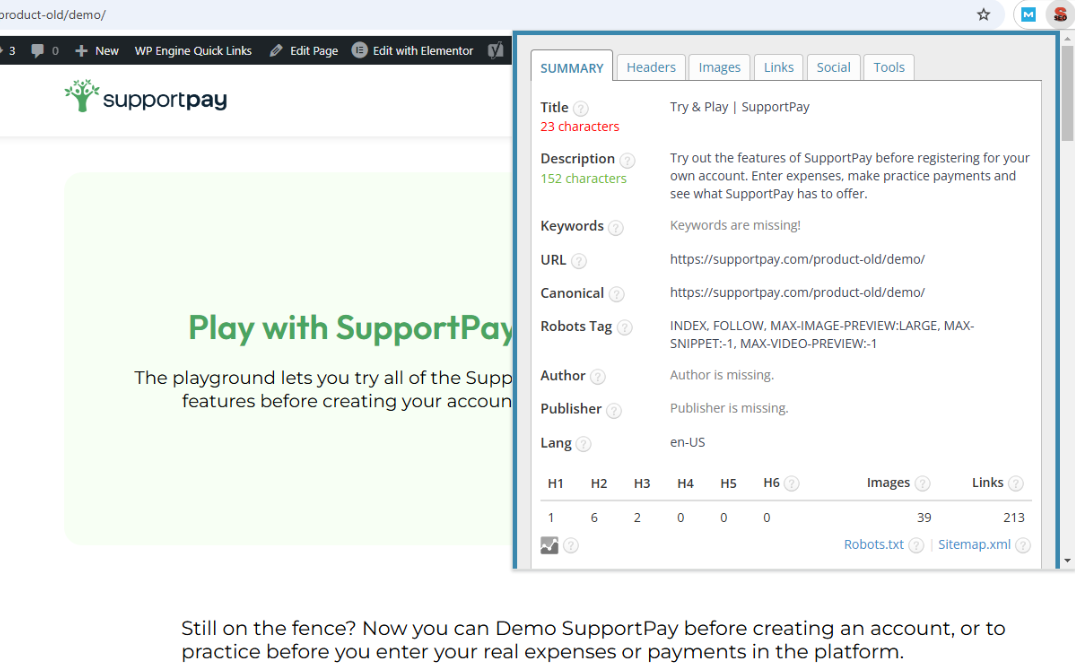Click the popup scrollbar down arrow
Screen dimensions: 1075x672
pyautogui.click(x=1067, y=560)
